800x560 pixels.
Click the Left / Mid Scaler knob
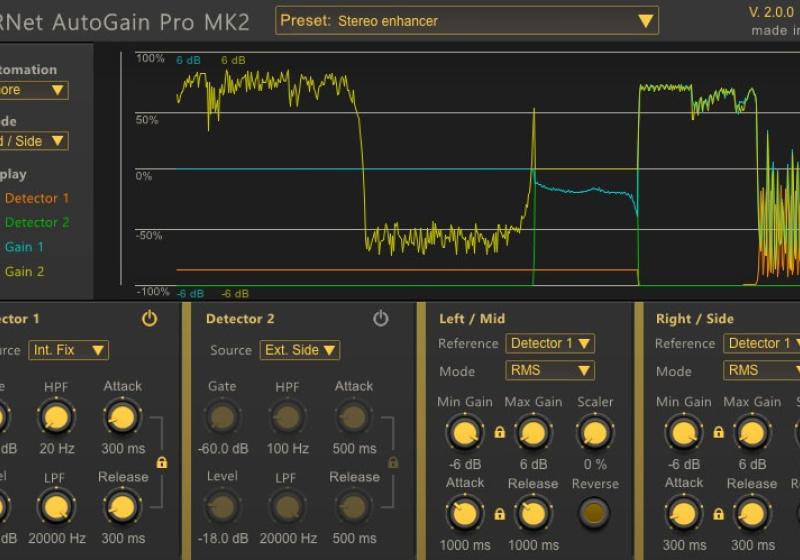[594, 432]
